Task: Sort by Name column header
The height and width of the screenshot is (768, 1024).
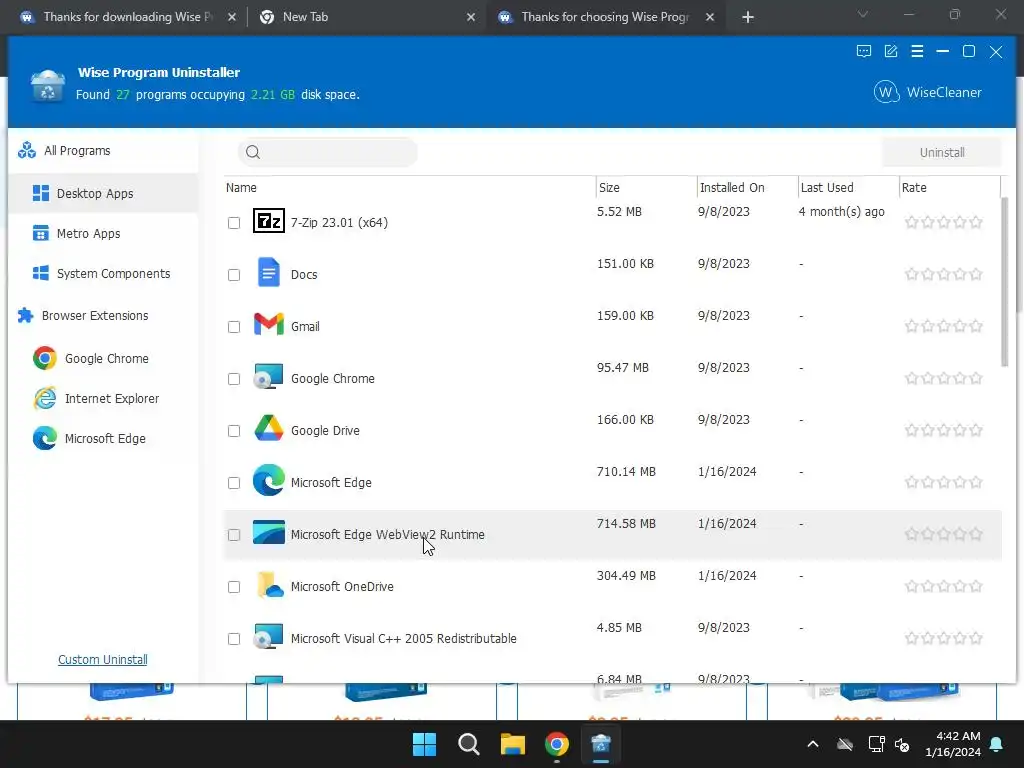Action: pos(409,187)
